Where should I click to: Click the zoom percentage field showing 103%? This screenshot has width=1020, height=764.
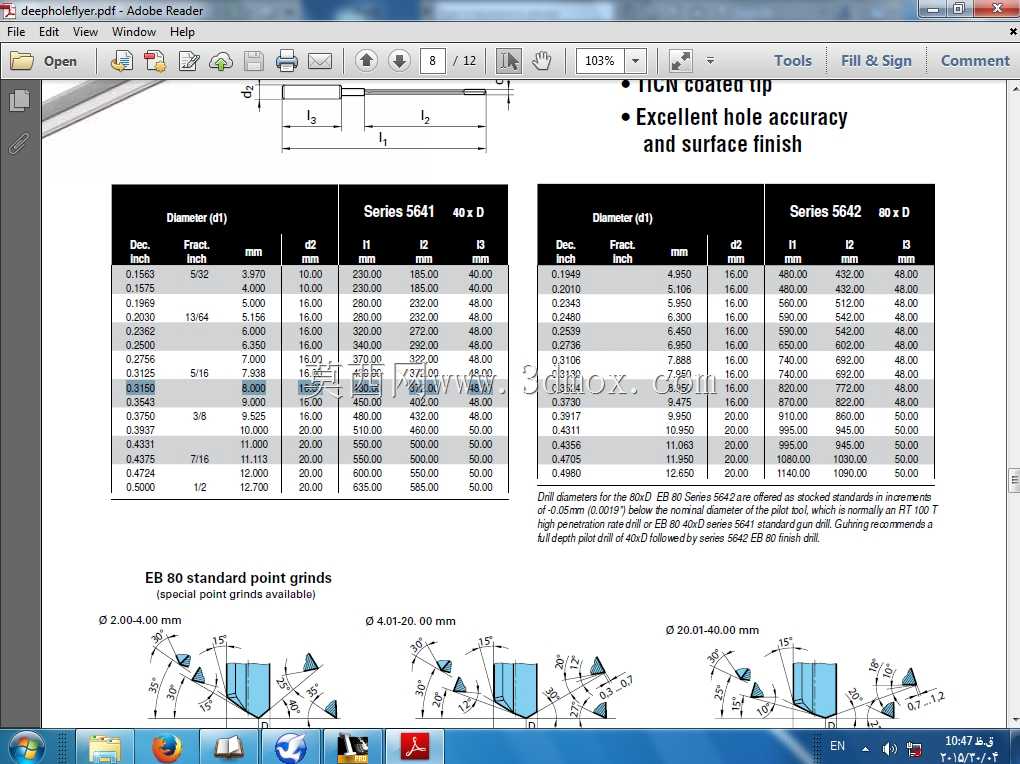600,61
